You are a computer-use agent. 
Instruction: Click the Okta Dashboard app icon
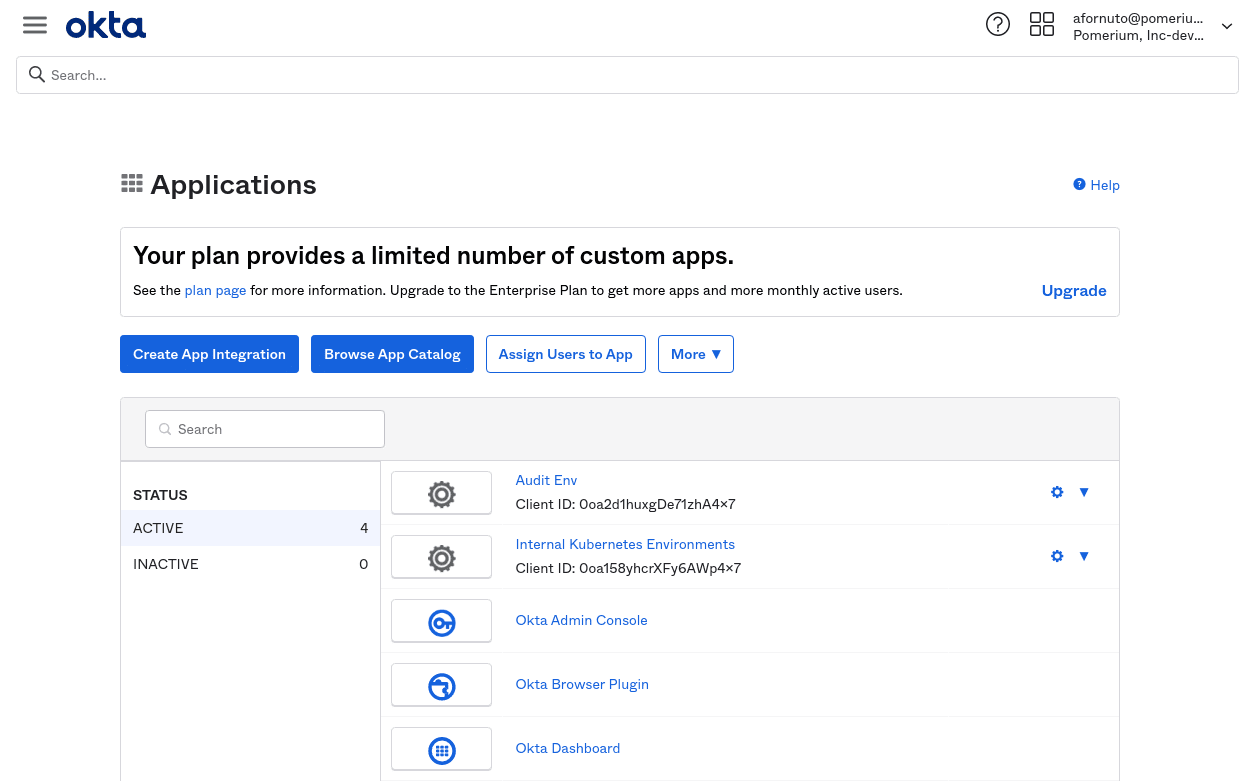coord(441,748)
